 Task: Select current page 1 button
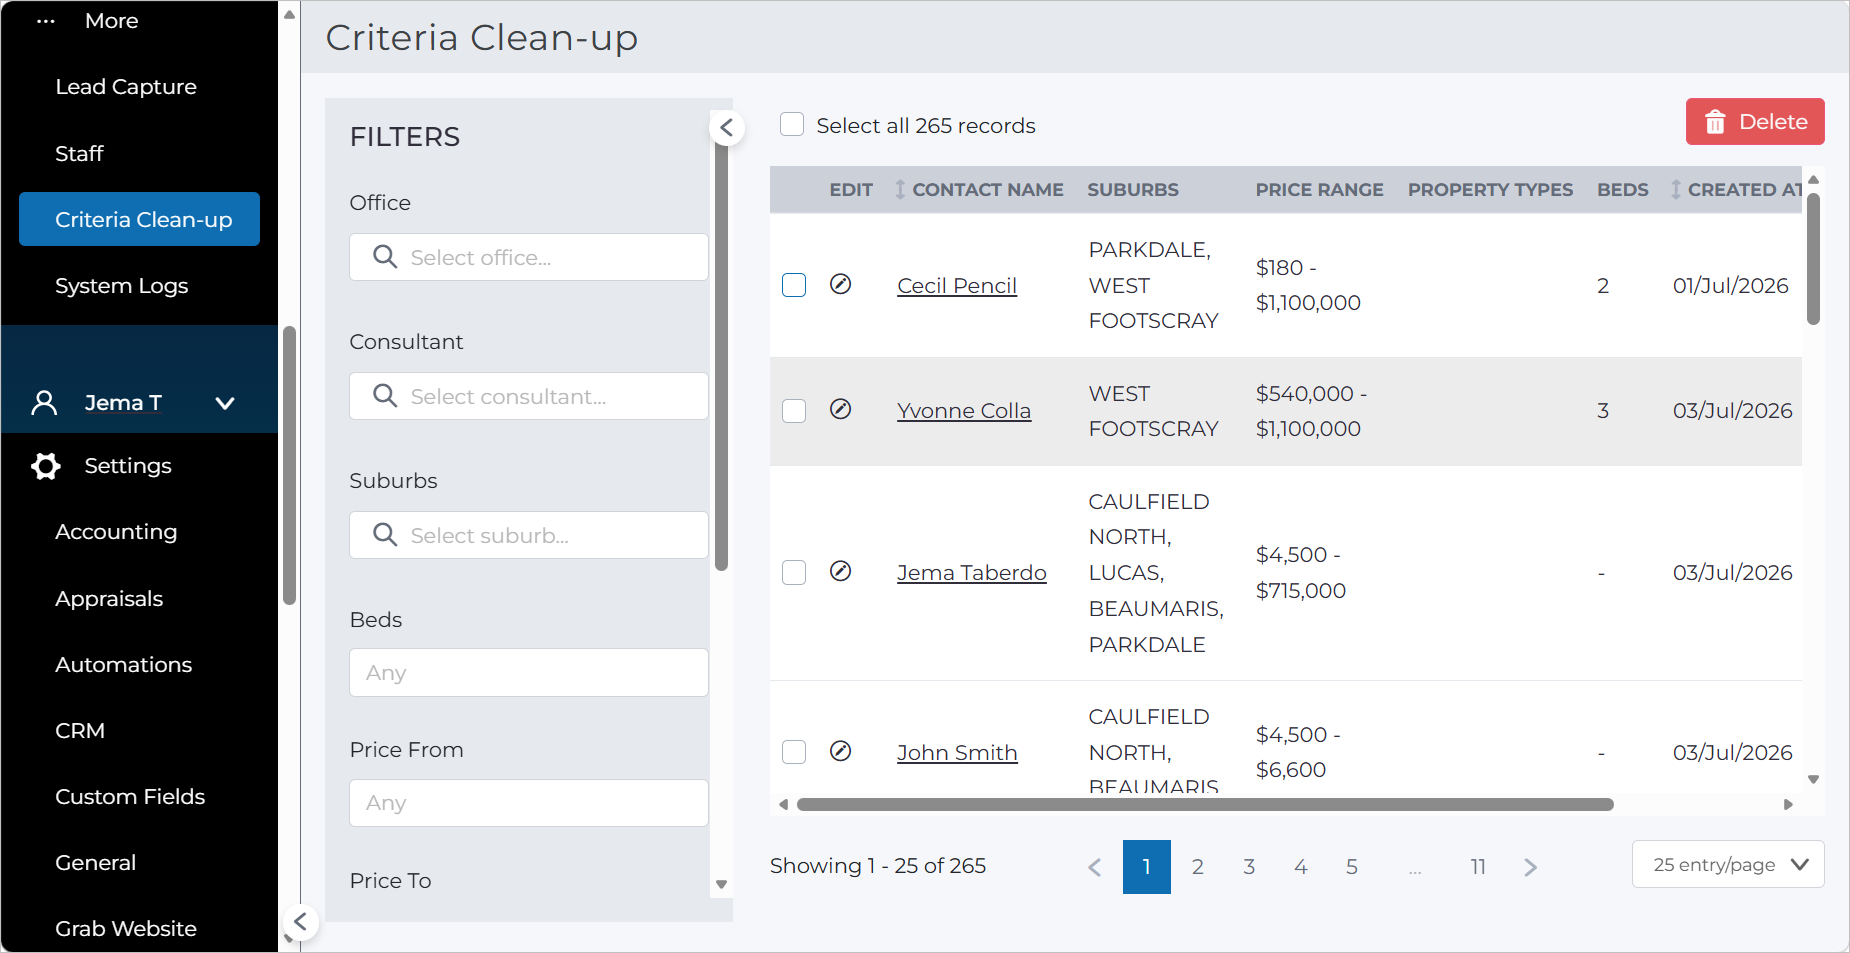click(1147, 867)
